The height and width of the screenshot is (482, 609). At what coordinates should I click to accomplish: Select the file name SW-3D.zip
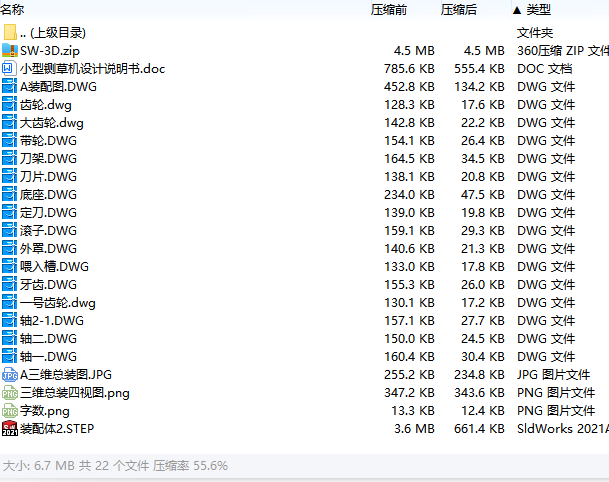(50, 50)
